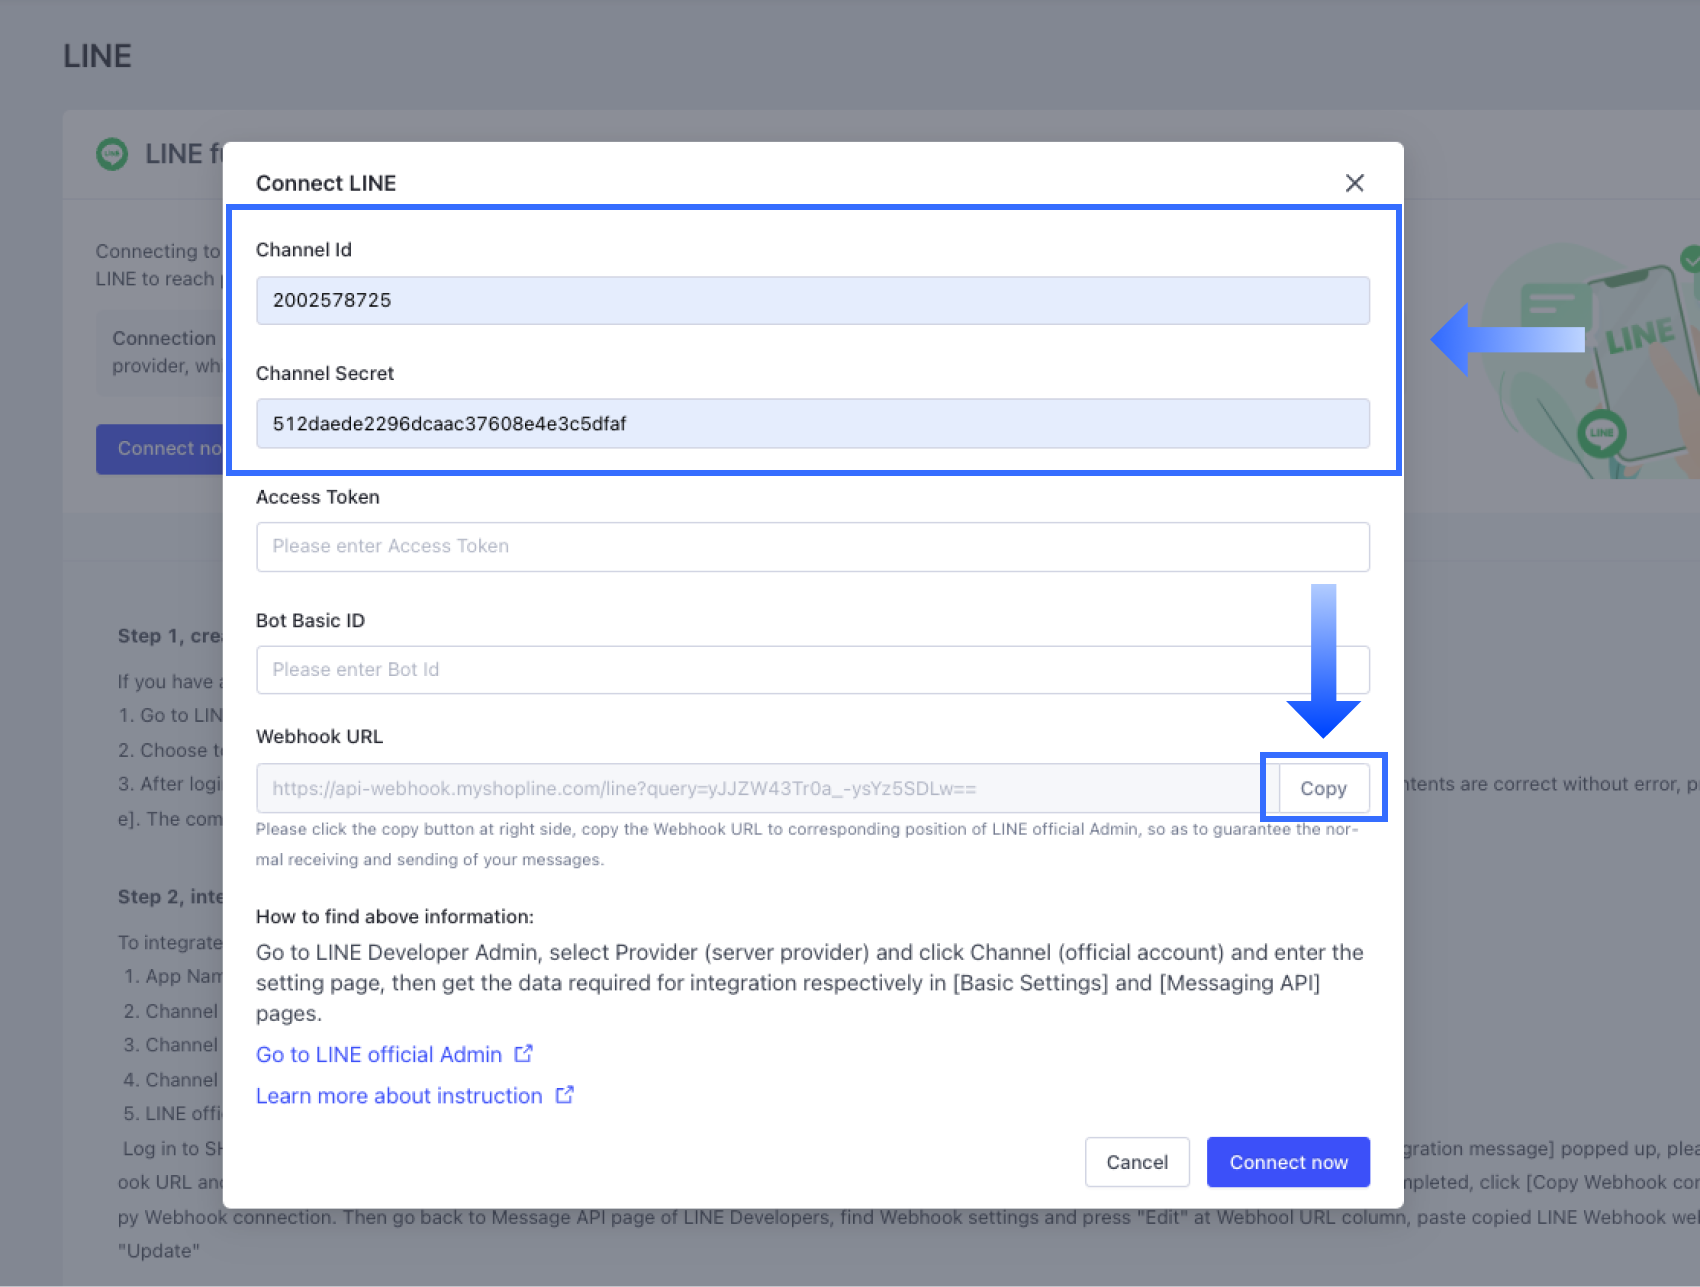Click the Access Token entry box
Screen dimensions: 1700x1287
812,546
